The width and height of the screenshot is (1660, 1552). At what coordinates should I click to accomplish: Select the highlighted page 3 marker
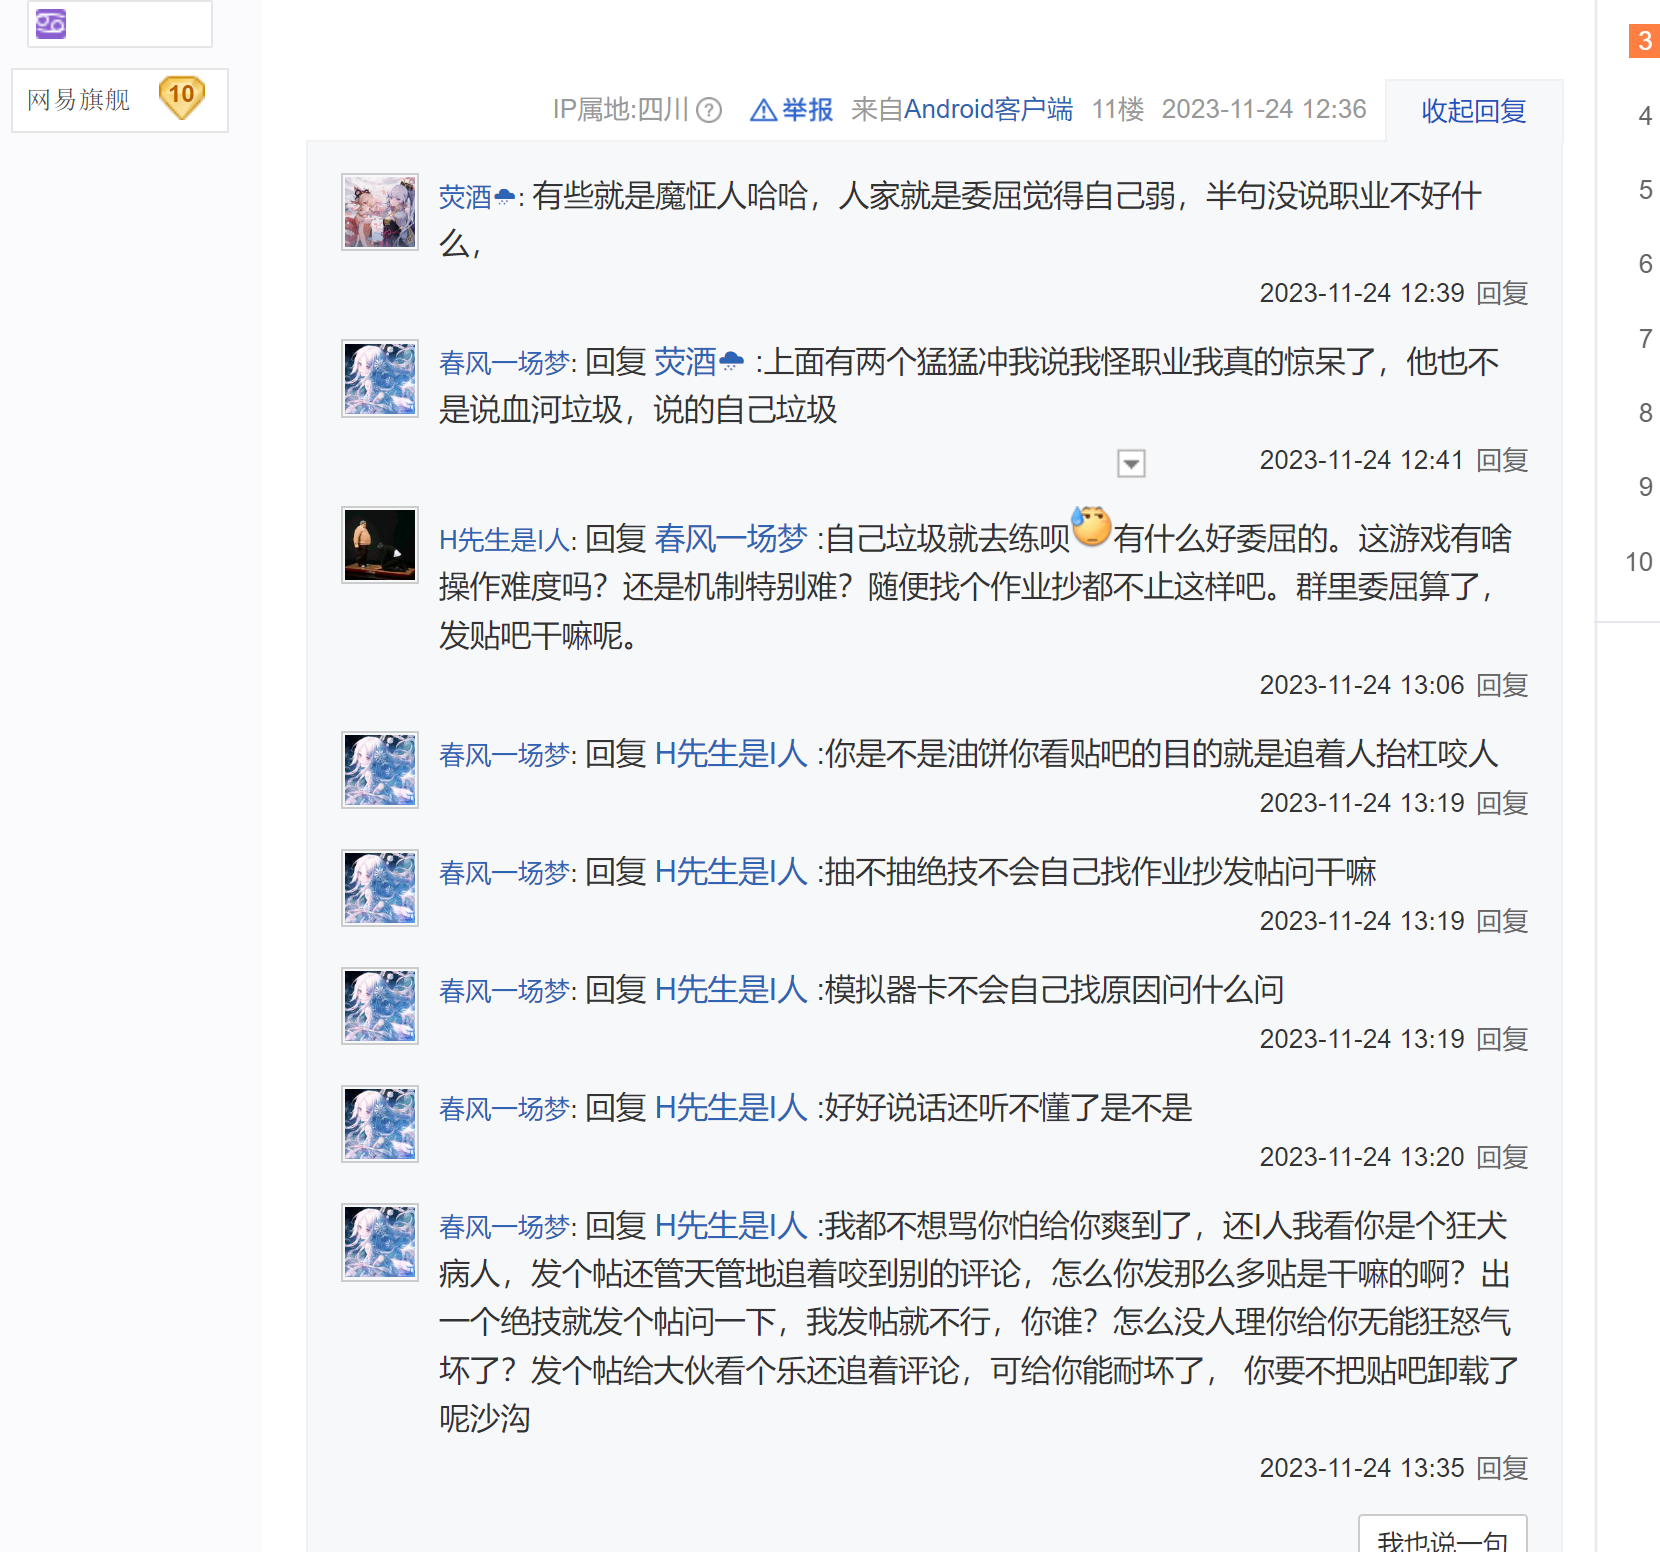click(1645, 41)
